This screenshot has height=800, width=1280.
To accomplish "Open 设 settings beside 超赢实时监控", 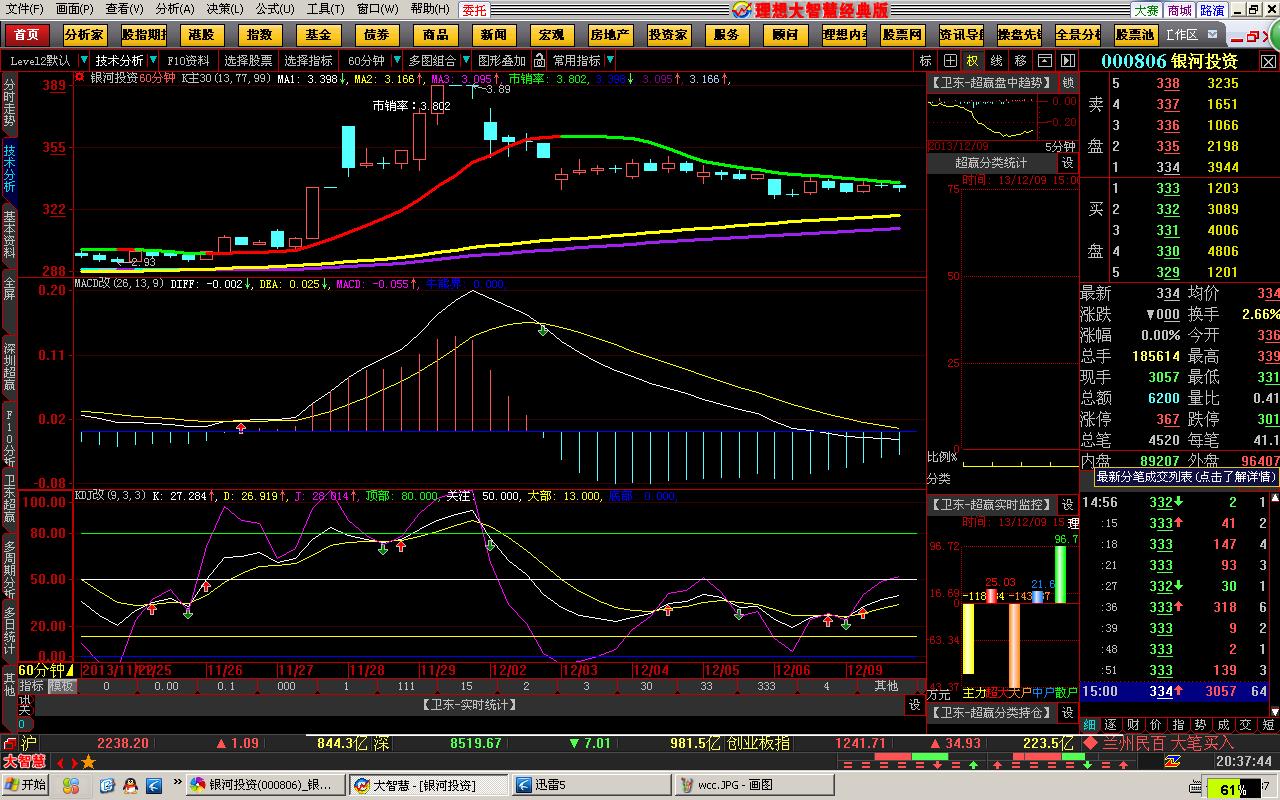I will 1067,505.
